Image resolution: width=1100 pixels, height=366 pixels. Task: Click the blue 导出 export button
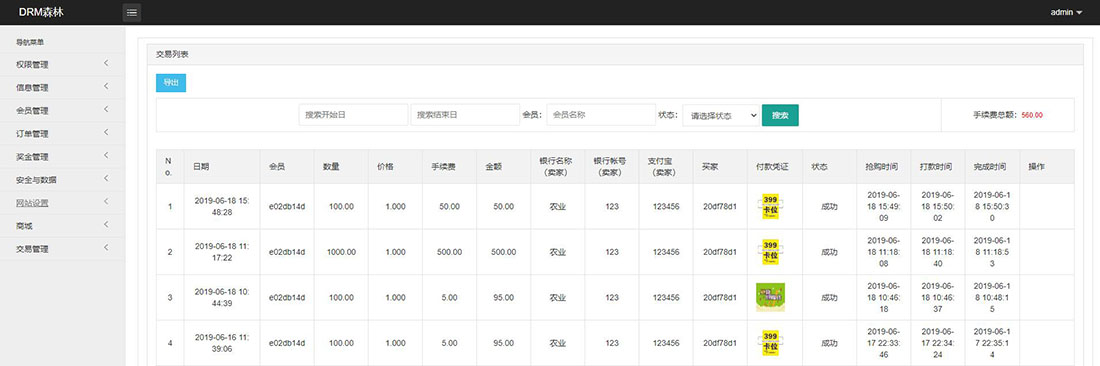[170, 83]
